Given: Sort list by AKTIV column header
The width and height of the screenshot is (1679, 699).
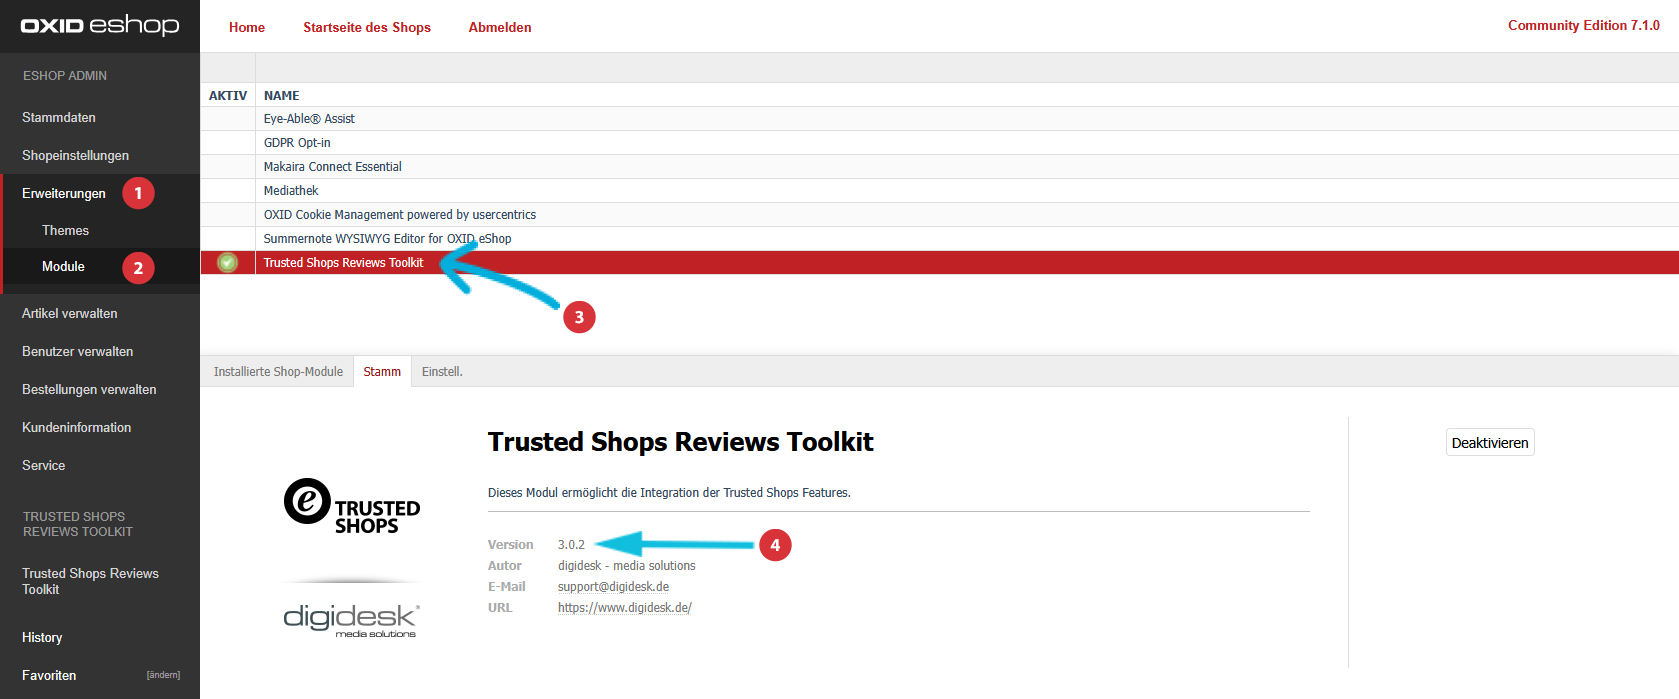Looking at the screenshot, I should coord(228,95).
